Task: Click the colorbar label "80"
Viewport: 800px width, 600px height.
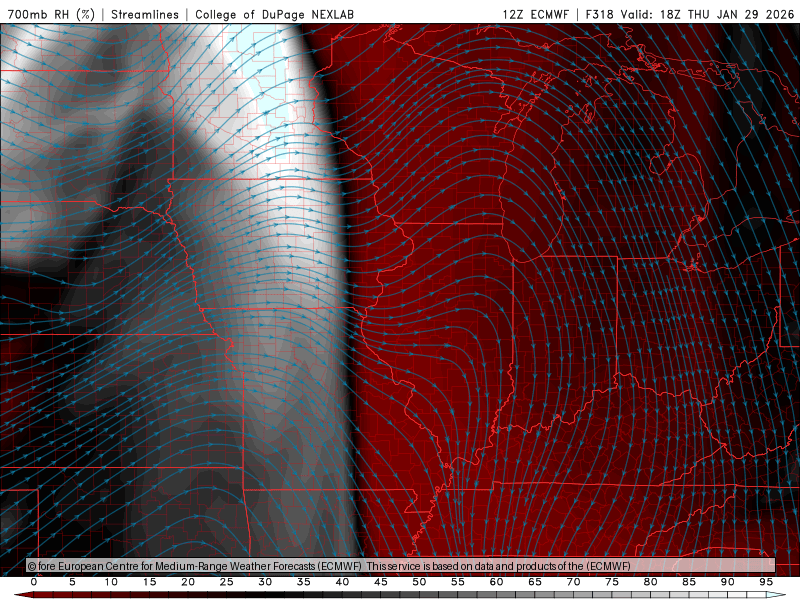Action: pos(651,582)
